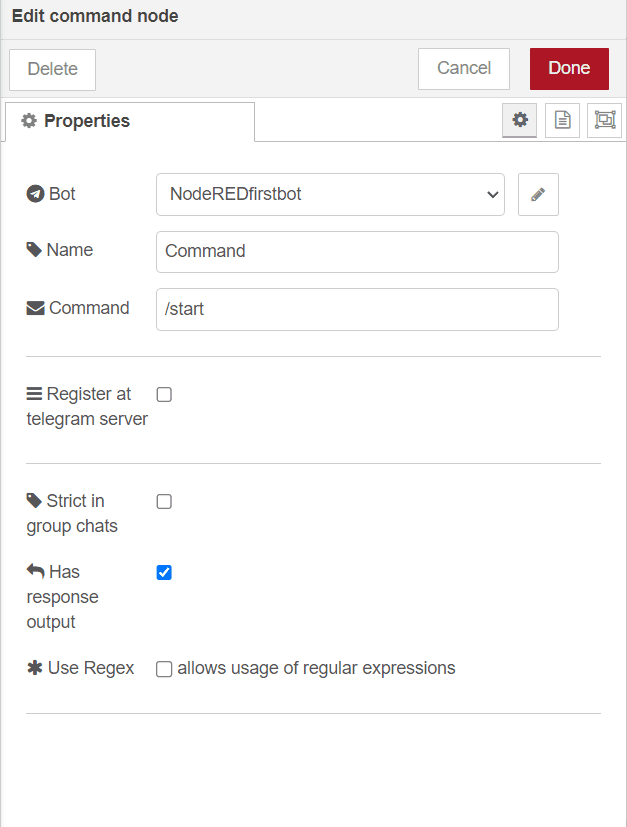Click the disabled Delete button
627x827 pixels.
51,69
